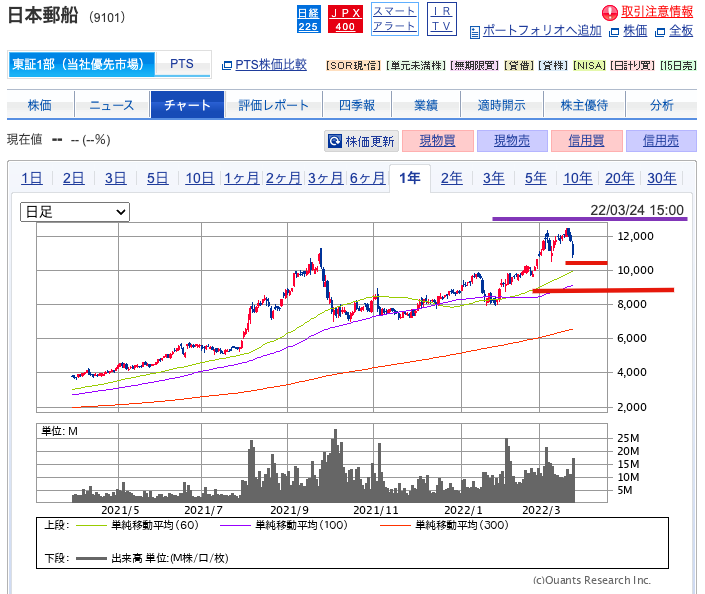The image size is (705, 594).
Task: Open the スマートアラート icon
Action: pos(395,19)
